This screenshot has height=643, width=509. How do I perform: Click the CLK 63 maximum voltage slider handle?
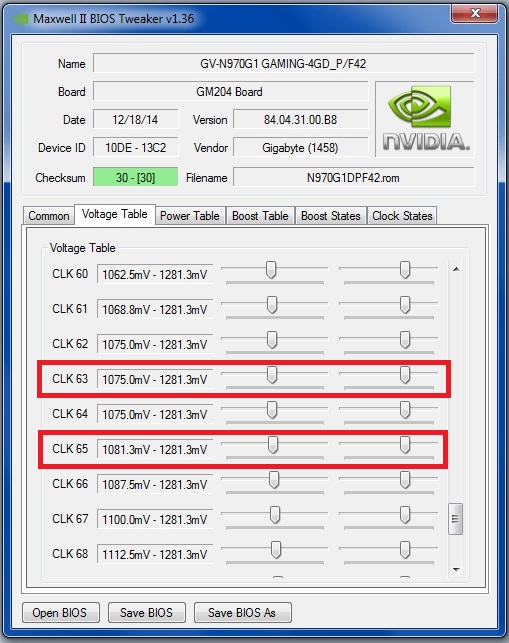click(x=405, y=375)
